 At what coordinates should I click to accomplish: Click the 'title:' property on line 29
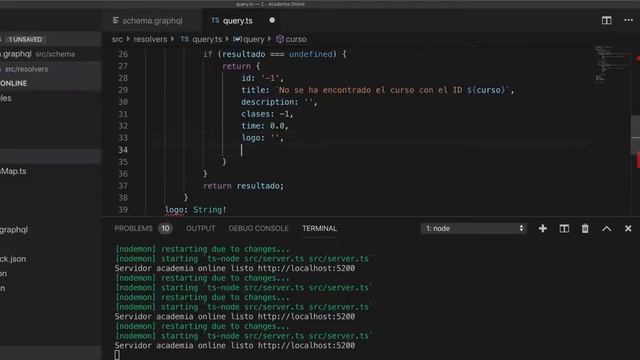pos(256,90)
